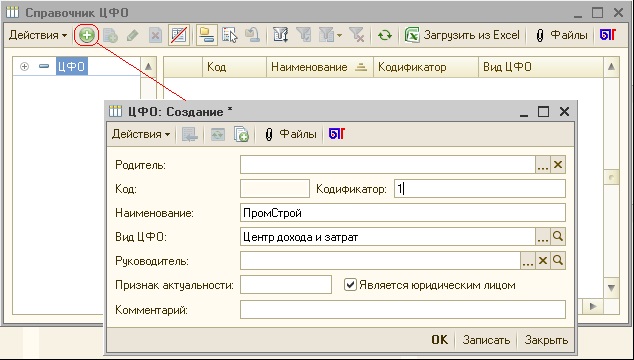Click into the Код input field
Viewport: 634px width, 360px height.
275,189
